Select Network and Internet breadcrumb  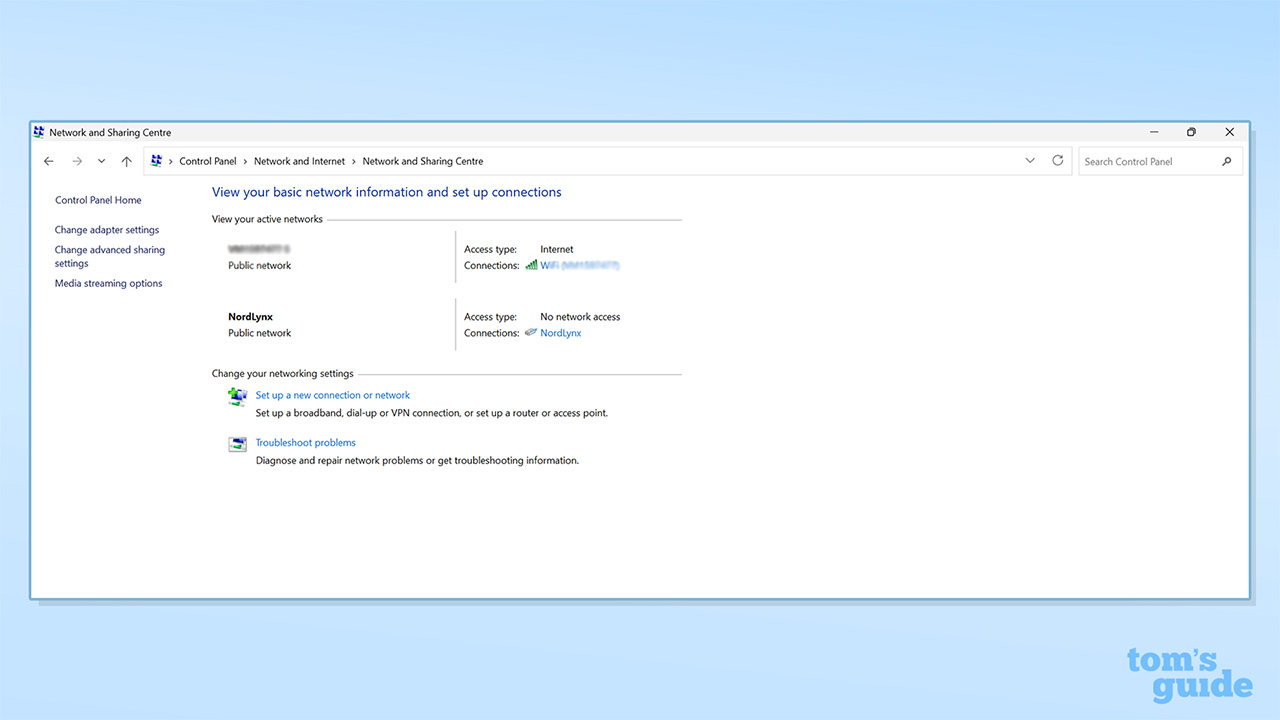[299, 161]
